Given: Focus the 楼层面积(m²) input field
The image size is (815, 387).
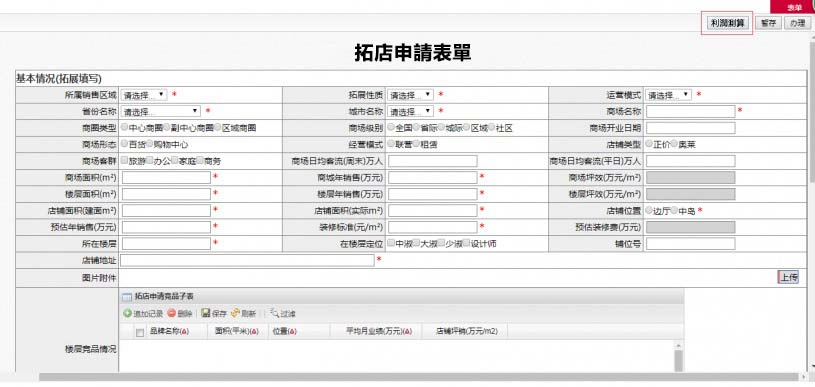Looking at the screenshot, I should coord(166,194).
